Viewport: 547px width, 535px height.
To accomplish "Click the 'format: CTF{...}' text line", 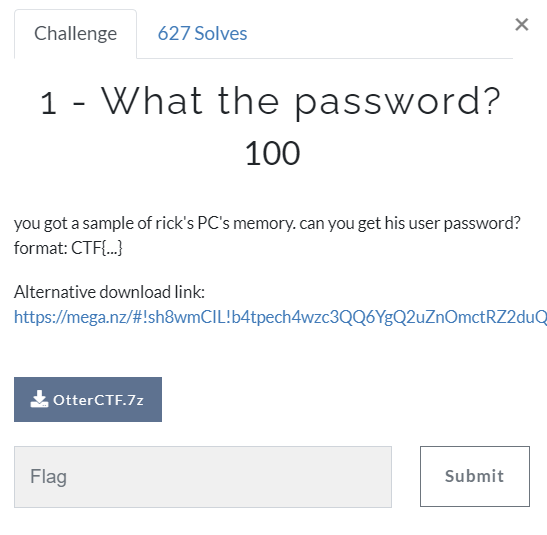I will tap(68, 248).
